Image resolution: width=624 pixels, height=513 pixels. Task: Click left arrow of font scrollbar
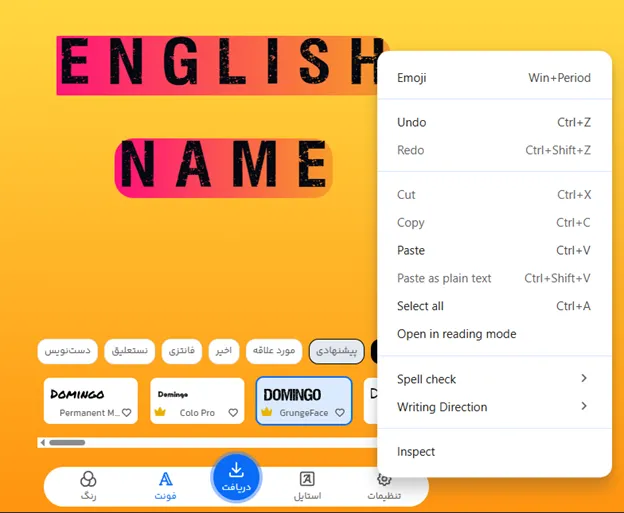click(x=42, y=442)
